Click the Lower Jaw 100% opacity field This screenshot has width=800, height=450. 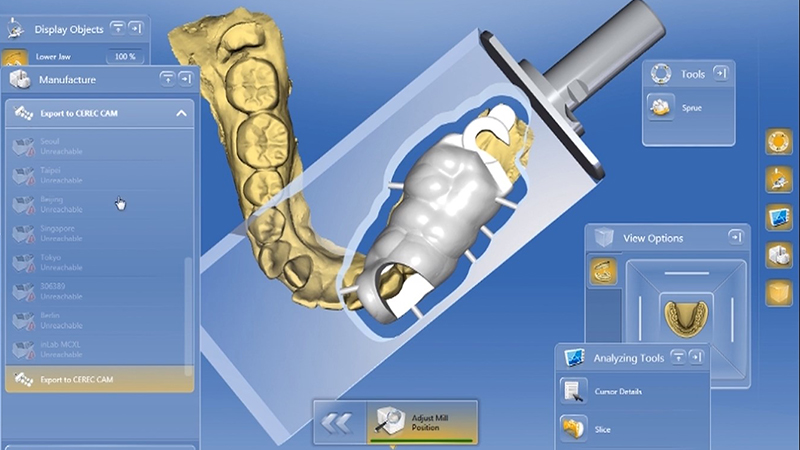point(123,57)
